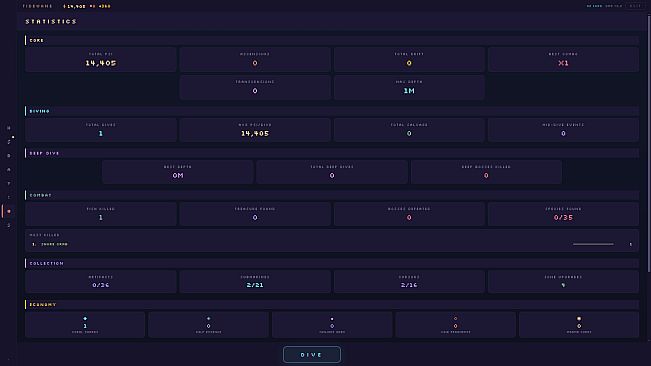Click the most killed progress bar

pos(593,244)
